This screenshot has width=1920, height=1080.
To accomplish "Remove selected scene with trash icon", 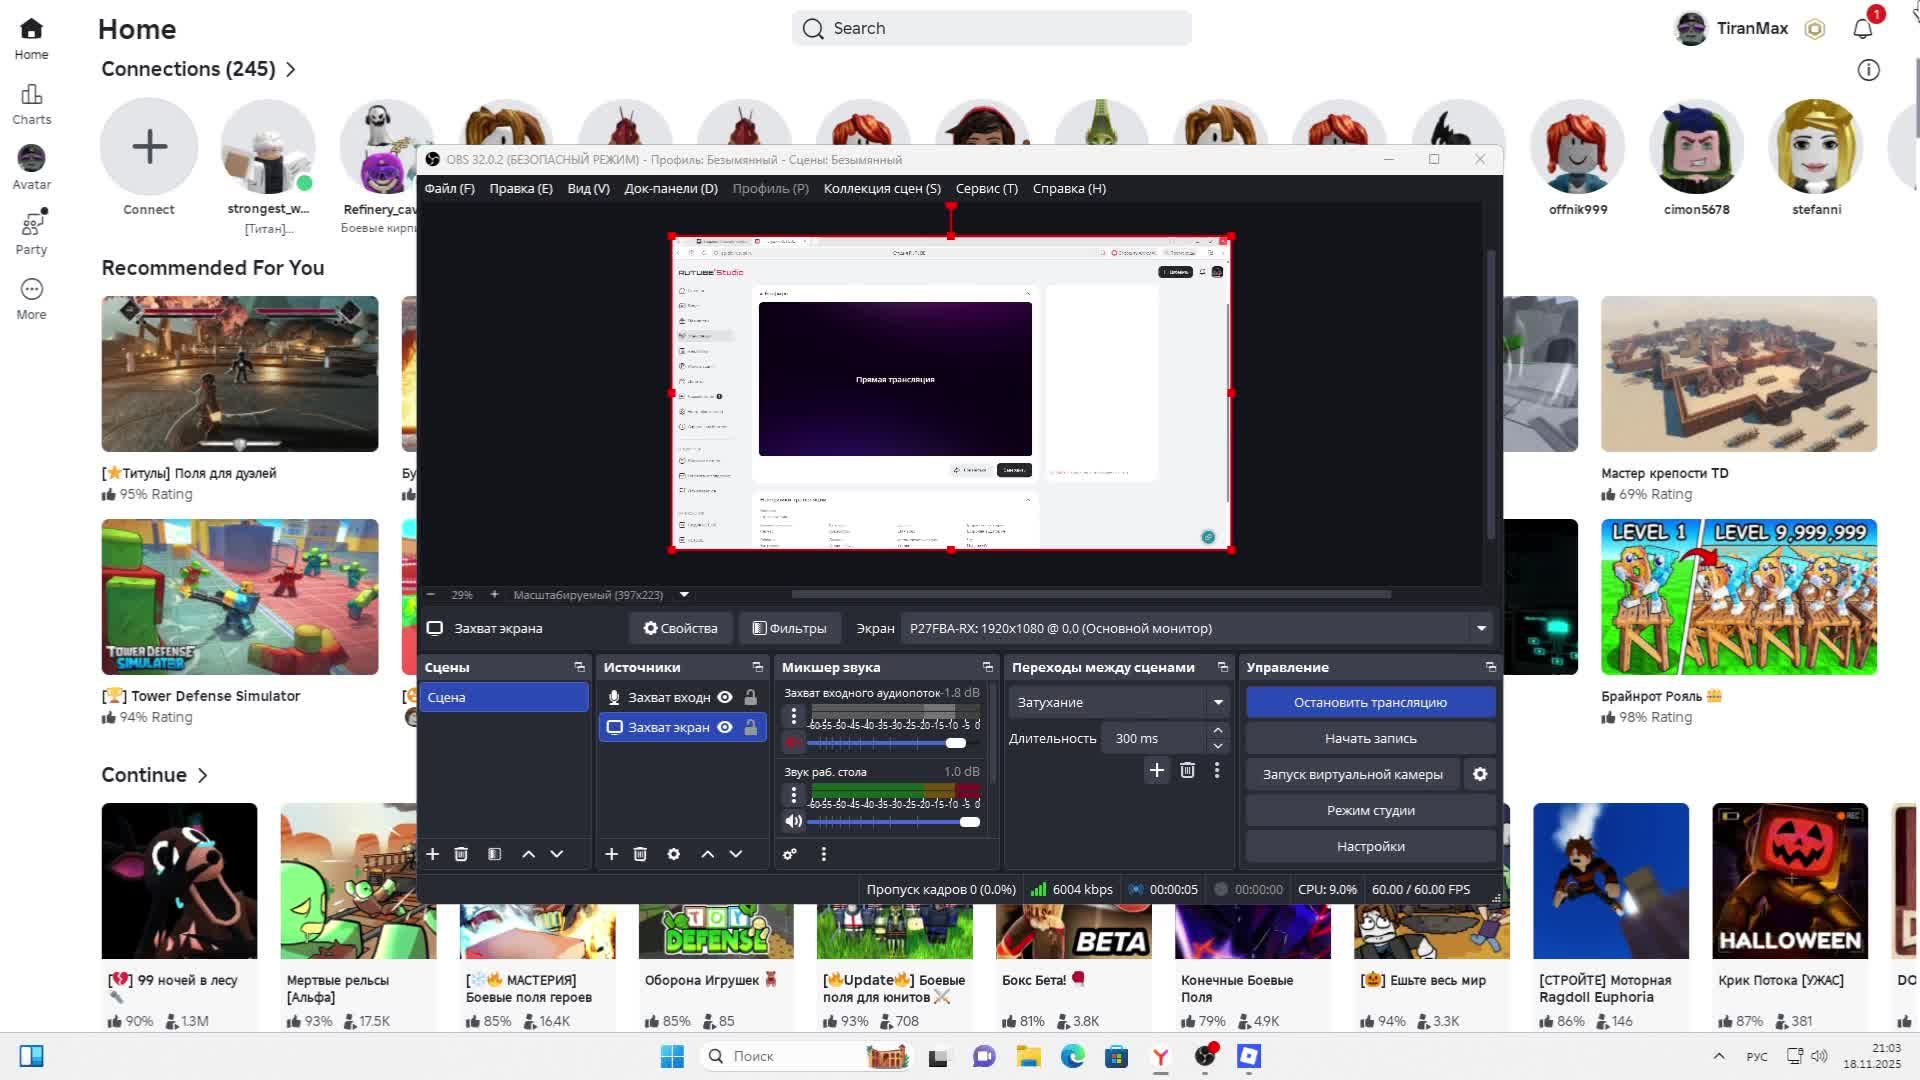I will 461,854.
